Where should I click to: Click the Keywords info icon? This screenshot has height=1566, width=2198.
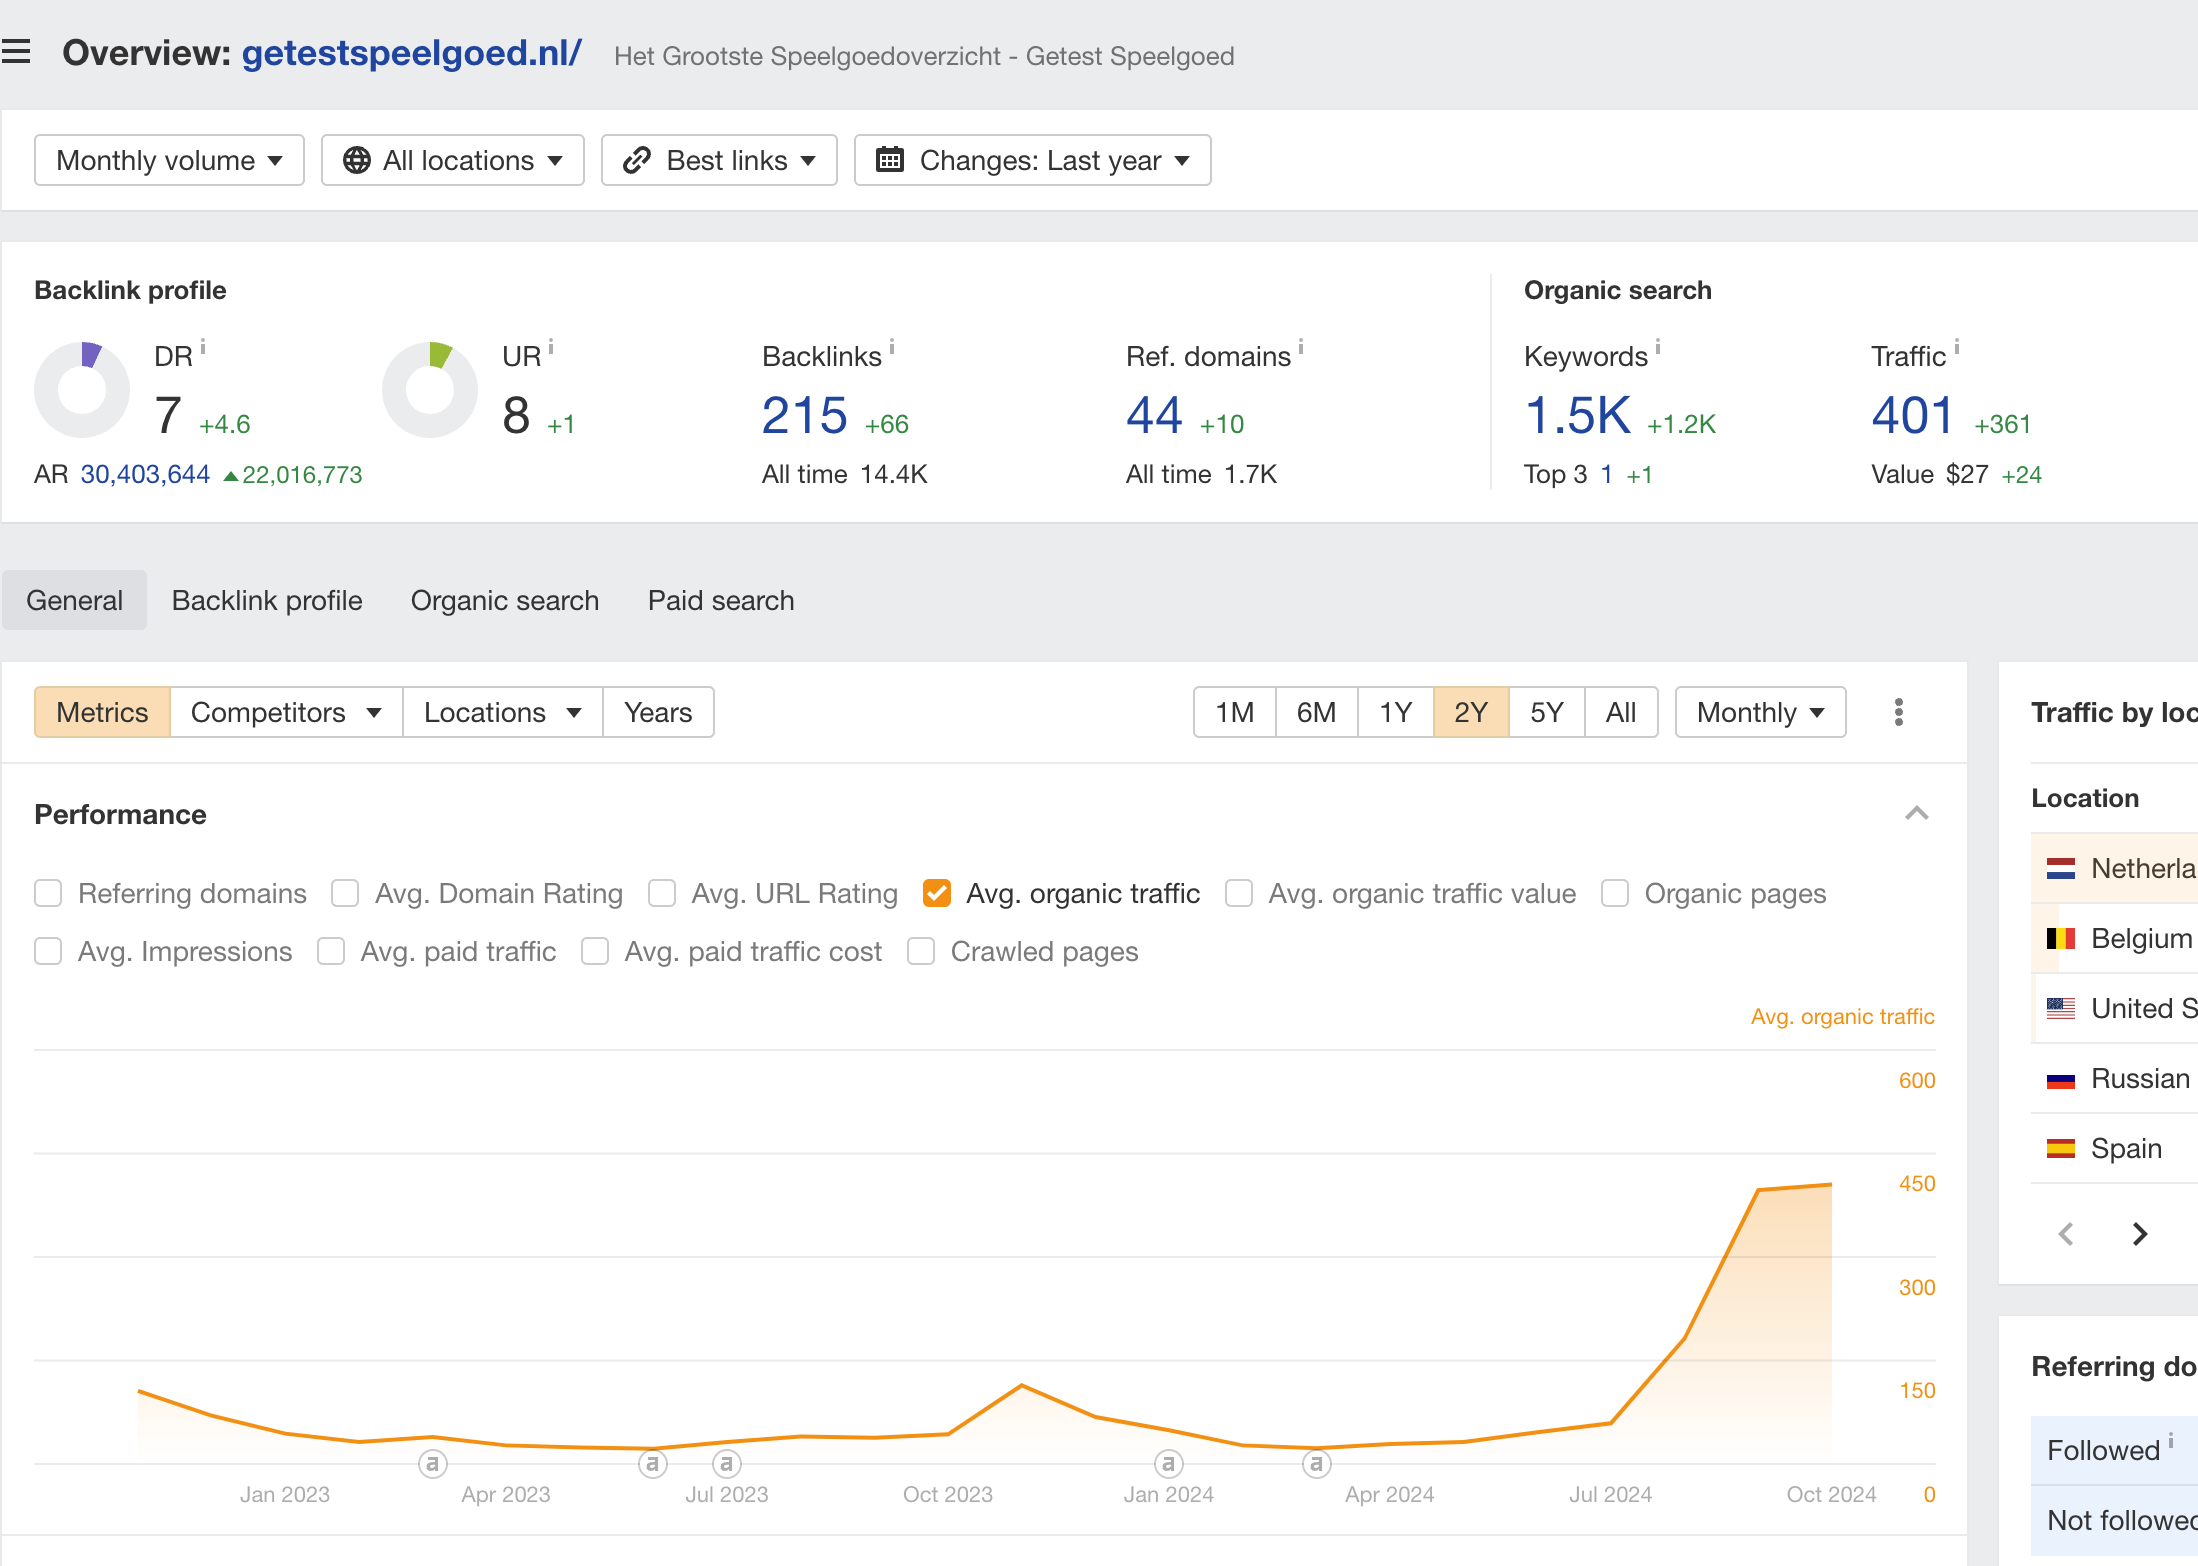coord(1658,347)
